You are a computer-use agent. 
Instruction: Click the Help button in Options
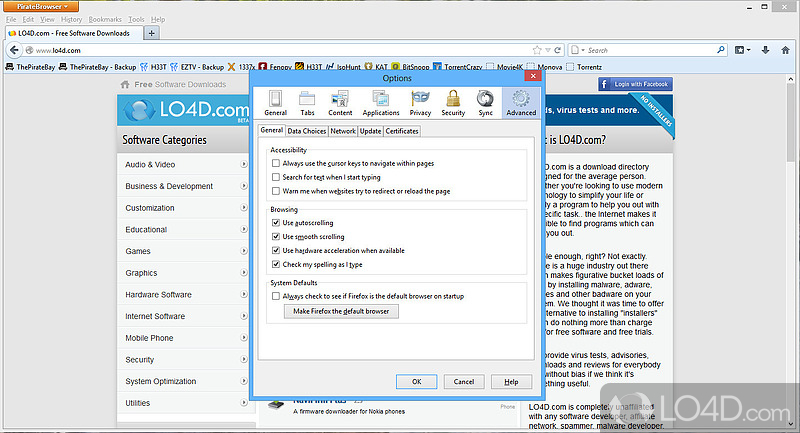(x=511, y=381)
